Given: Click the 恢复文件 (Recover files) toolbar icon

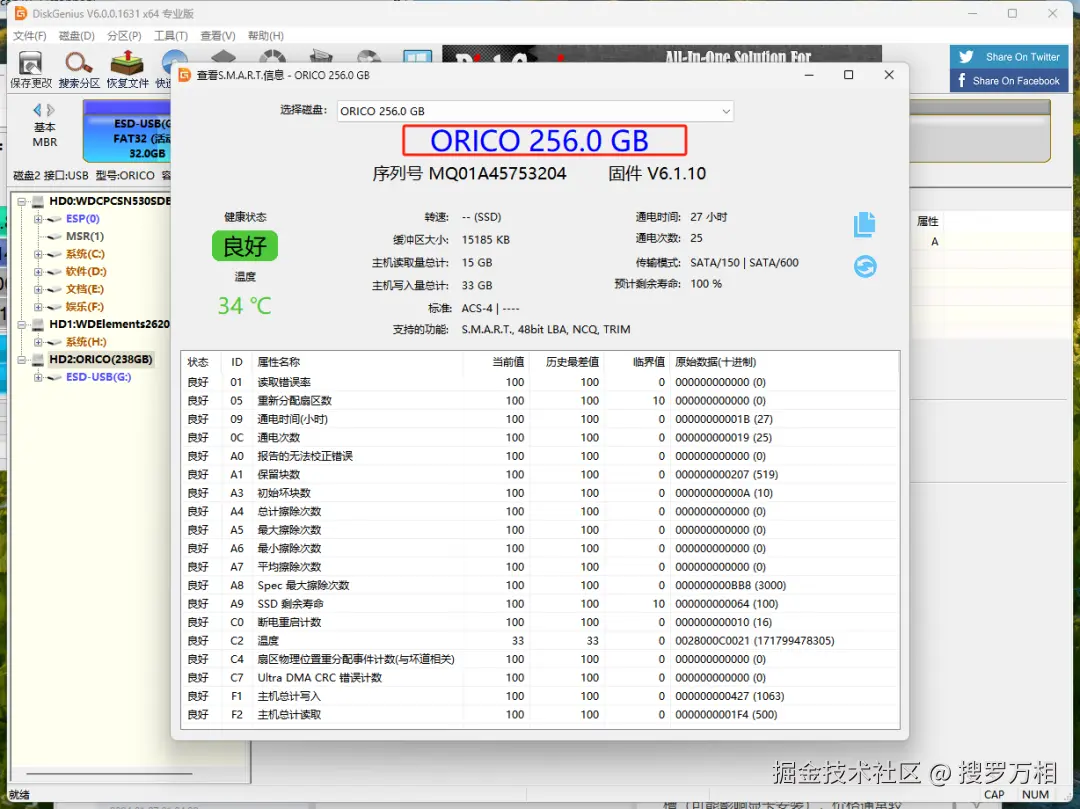Looking at the screenshot, I should click(127, 63).
